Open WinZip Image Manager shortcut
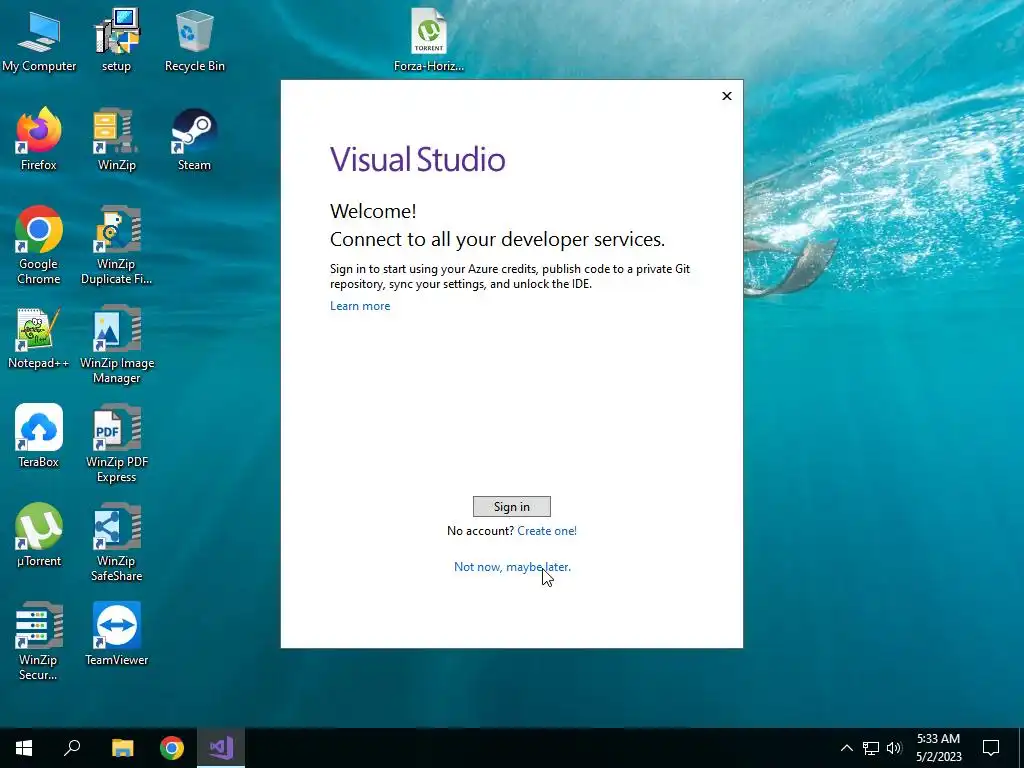This screenshot has width=1024, height=768. point(116,345)
